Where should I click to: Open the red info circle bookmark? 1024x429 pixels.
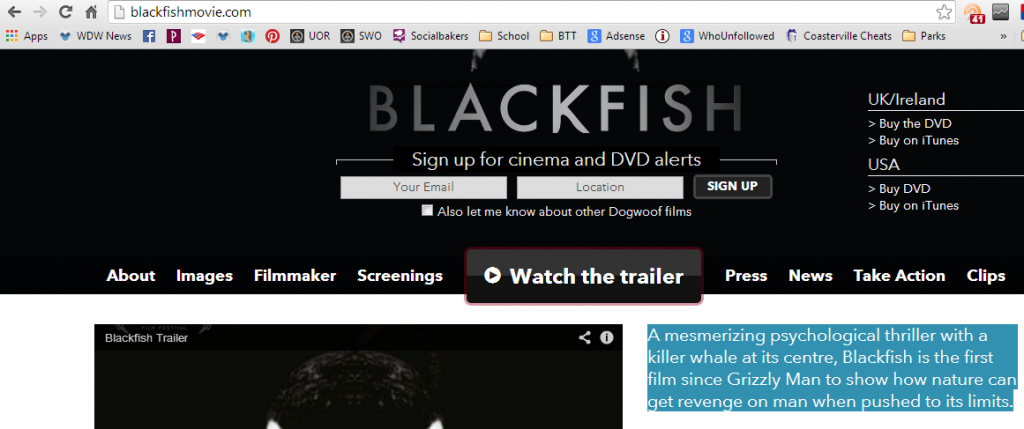pyautogui.click(x=663, y=36)
